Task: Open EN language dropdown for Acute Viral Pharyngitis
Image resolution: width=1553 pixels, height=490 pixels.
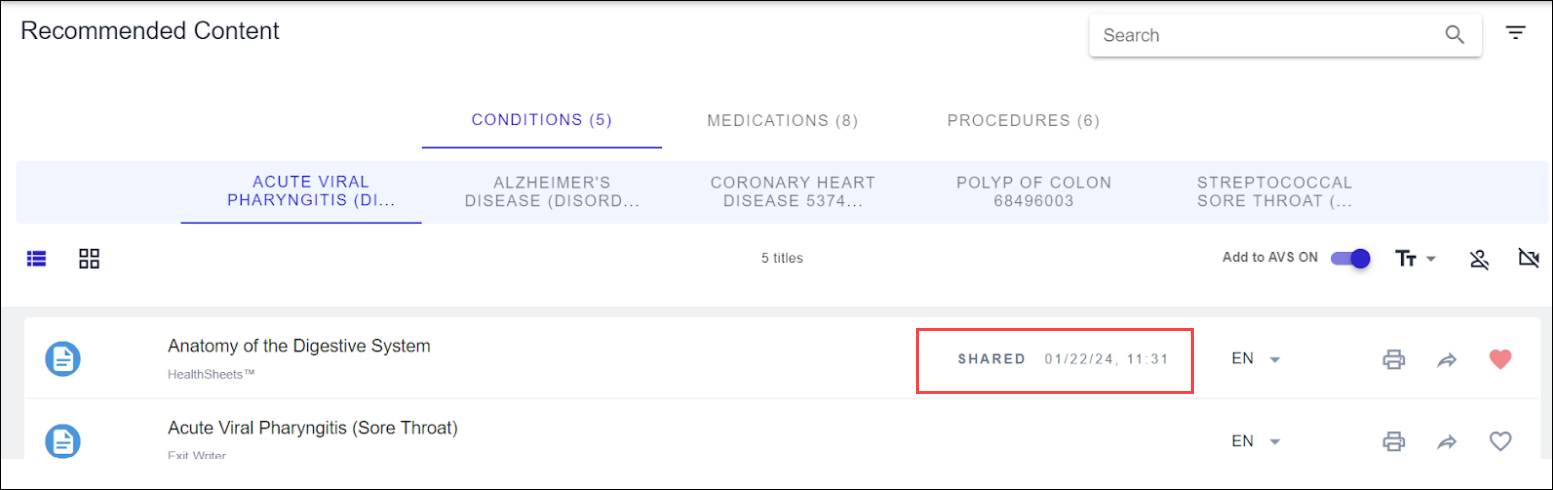Action: (1256, 441)
